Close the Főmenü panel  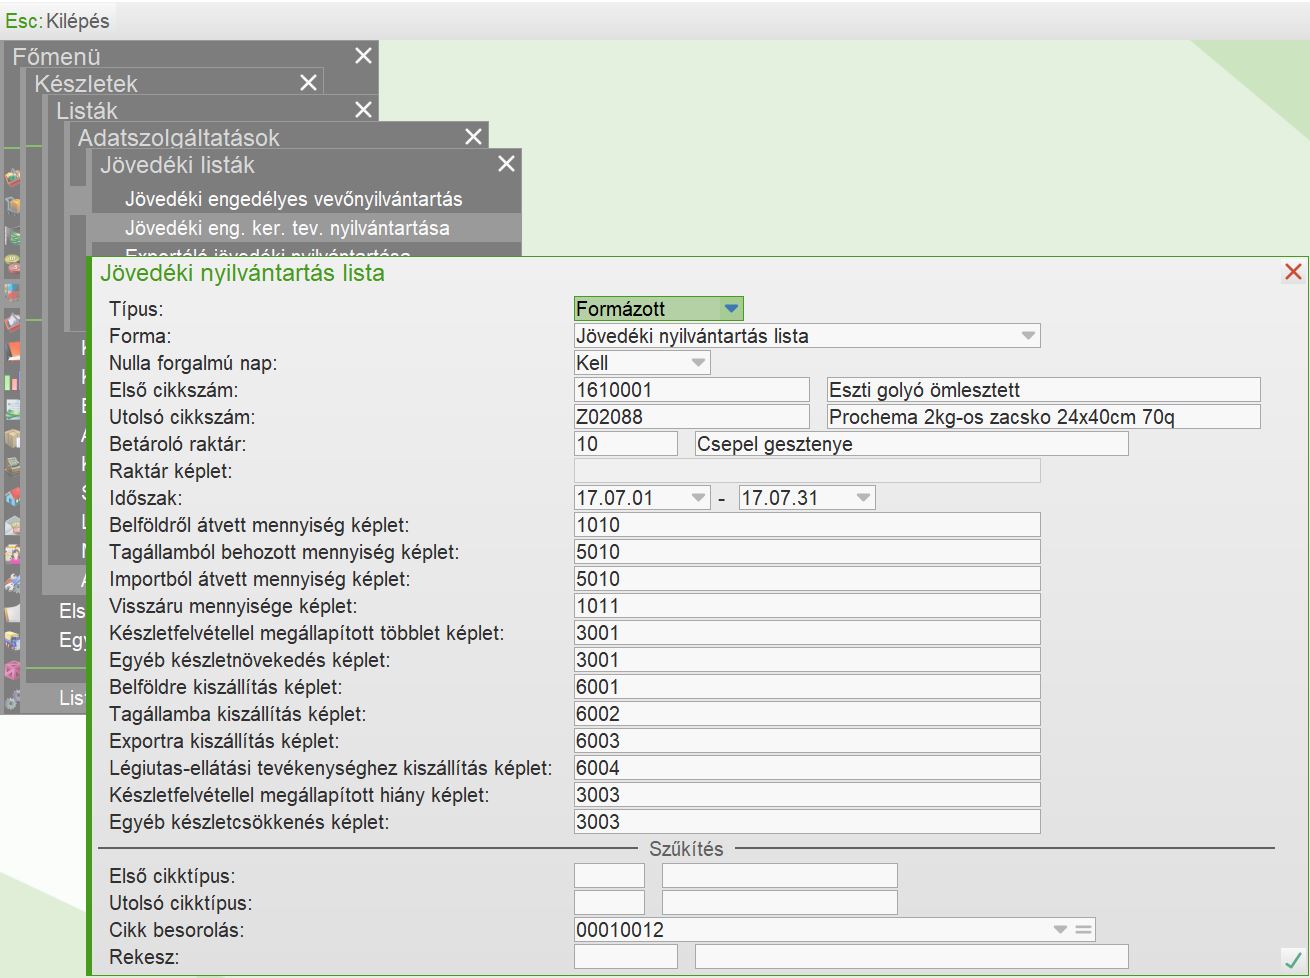pos(363,56)
